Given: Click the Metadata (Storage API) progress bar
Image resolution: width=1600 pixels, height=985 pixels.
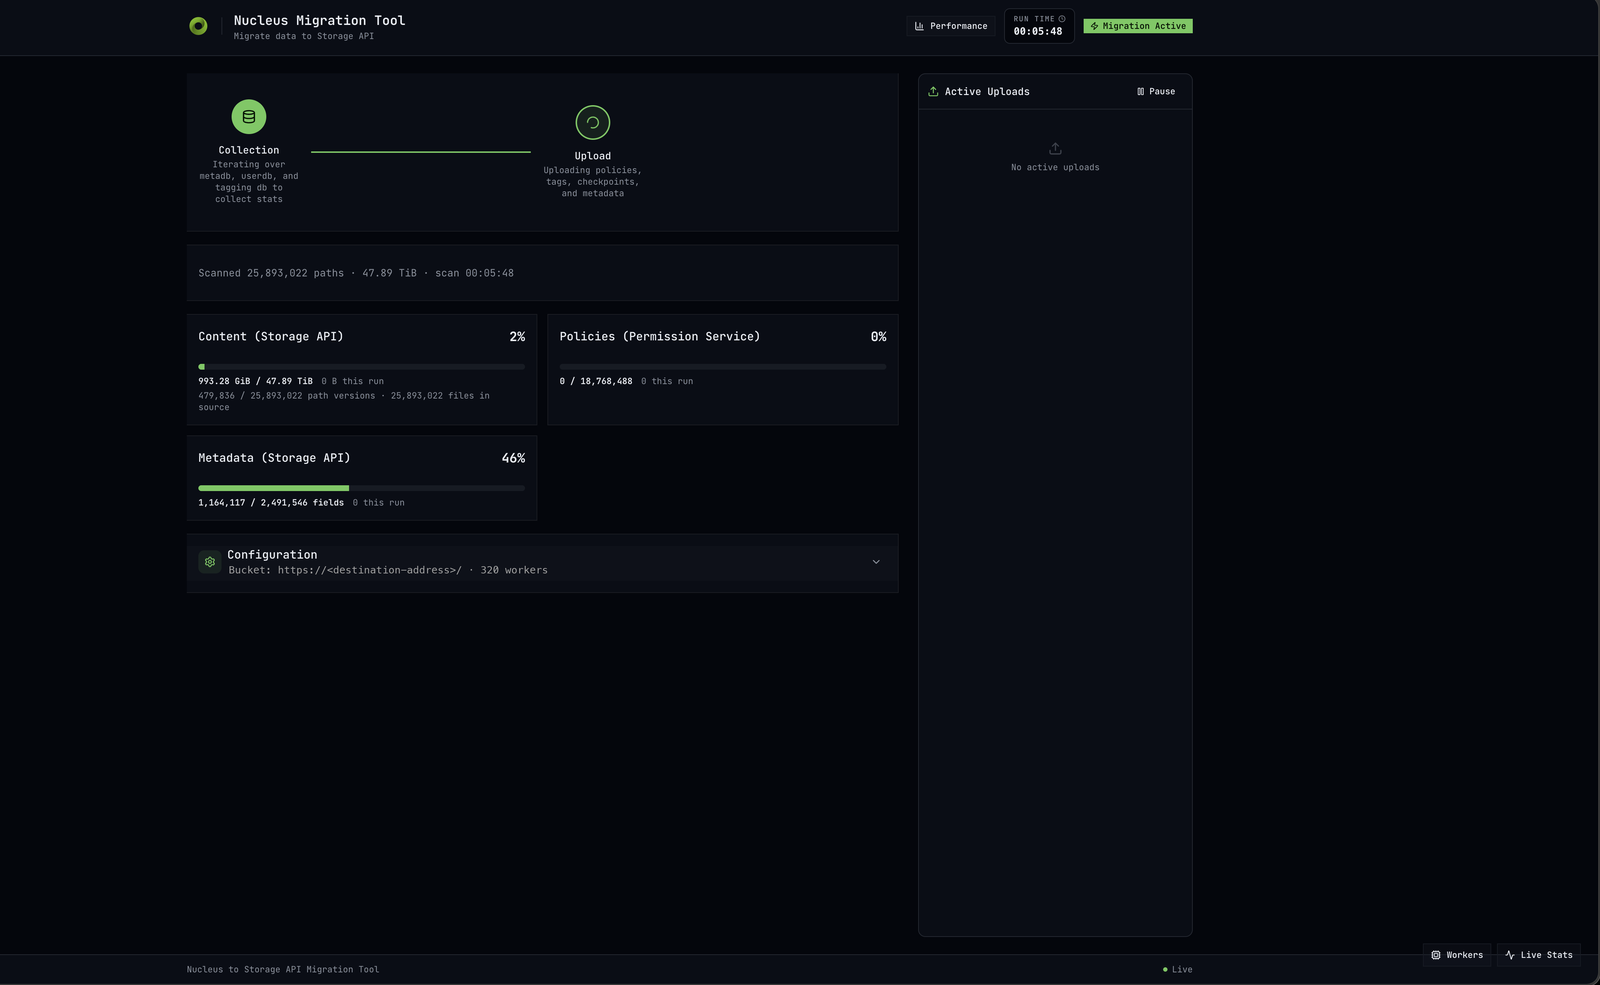Looking at the screenshot, I should tap(362, 488).
